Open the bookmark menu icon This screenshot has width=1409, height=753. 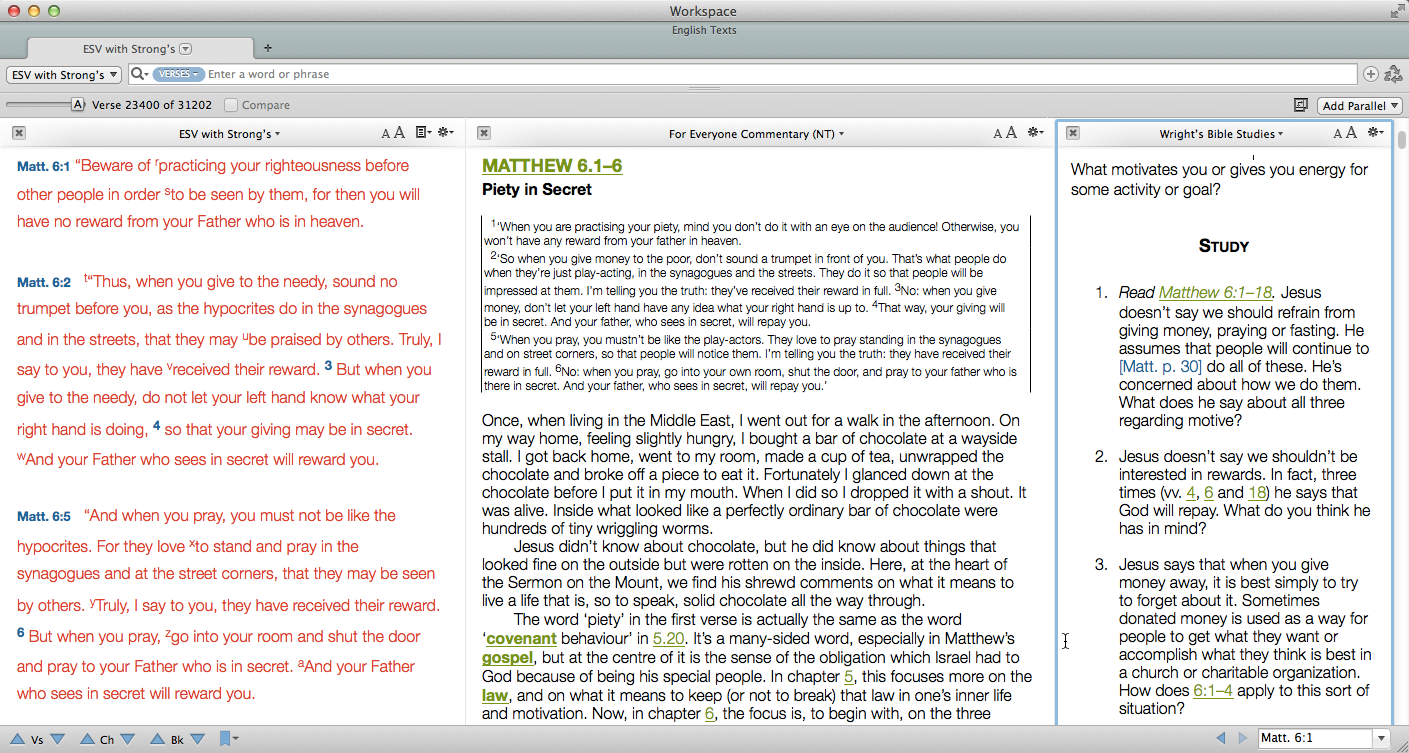[x=228, y=739]
